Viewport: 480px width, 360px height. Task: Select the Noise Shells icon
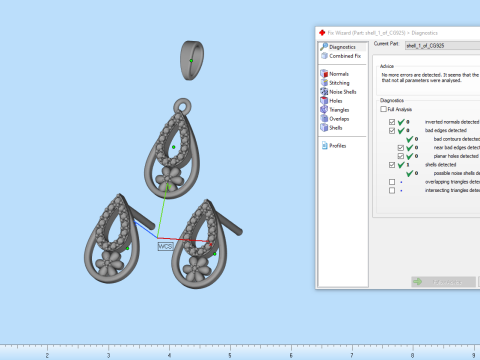[x=324, y=91]
